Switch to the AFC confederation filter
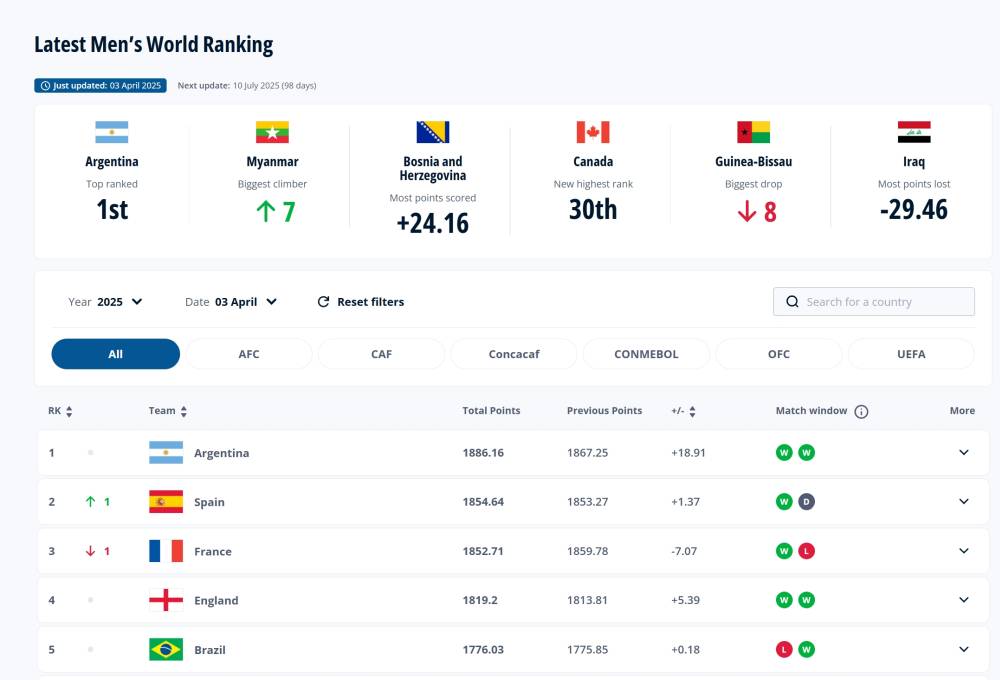Viewport: 1000px width, 680px height. point(249,354)
